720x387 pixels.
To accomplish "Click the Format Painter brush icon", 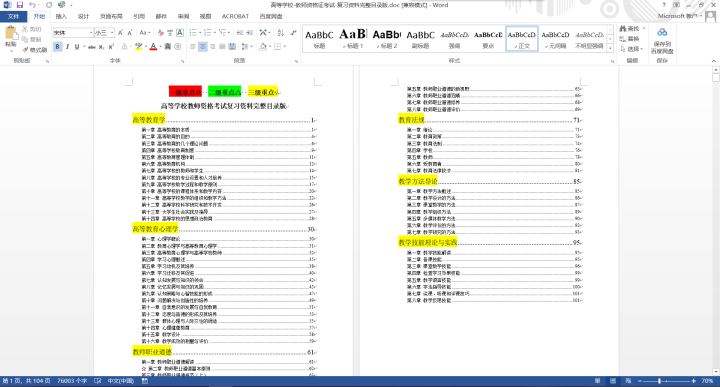I will [25, 49].
